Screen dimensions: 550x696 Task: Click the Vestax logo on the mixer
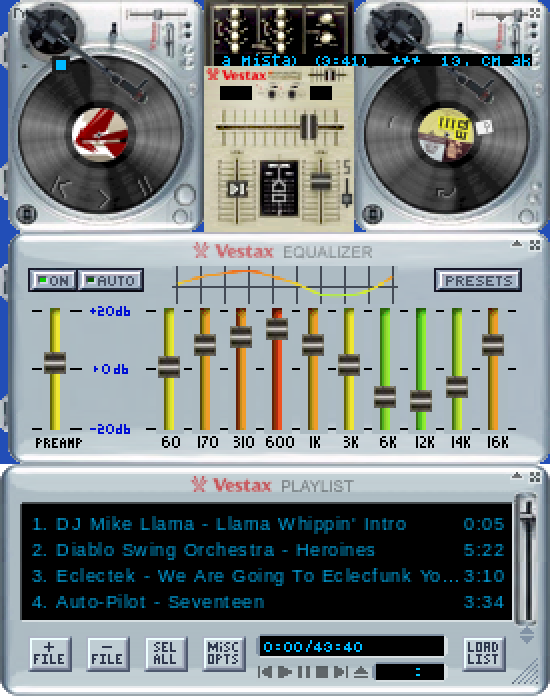pyautogui.click(x=237, y=75)
